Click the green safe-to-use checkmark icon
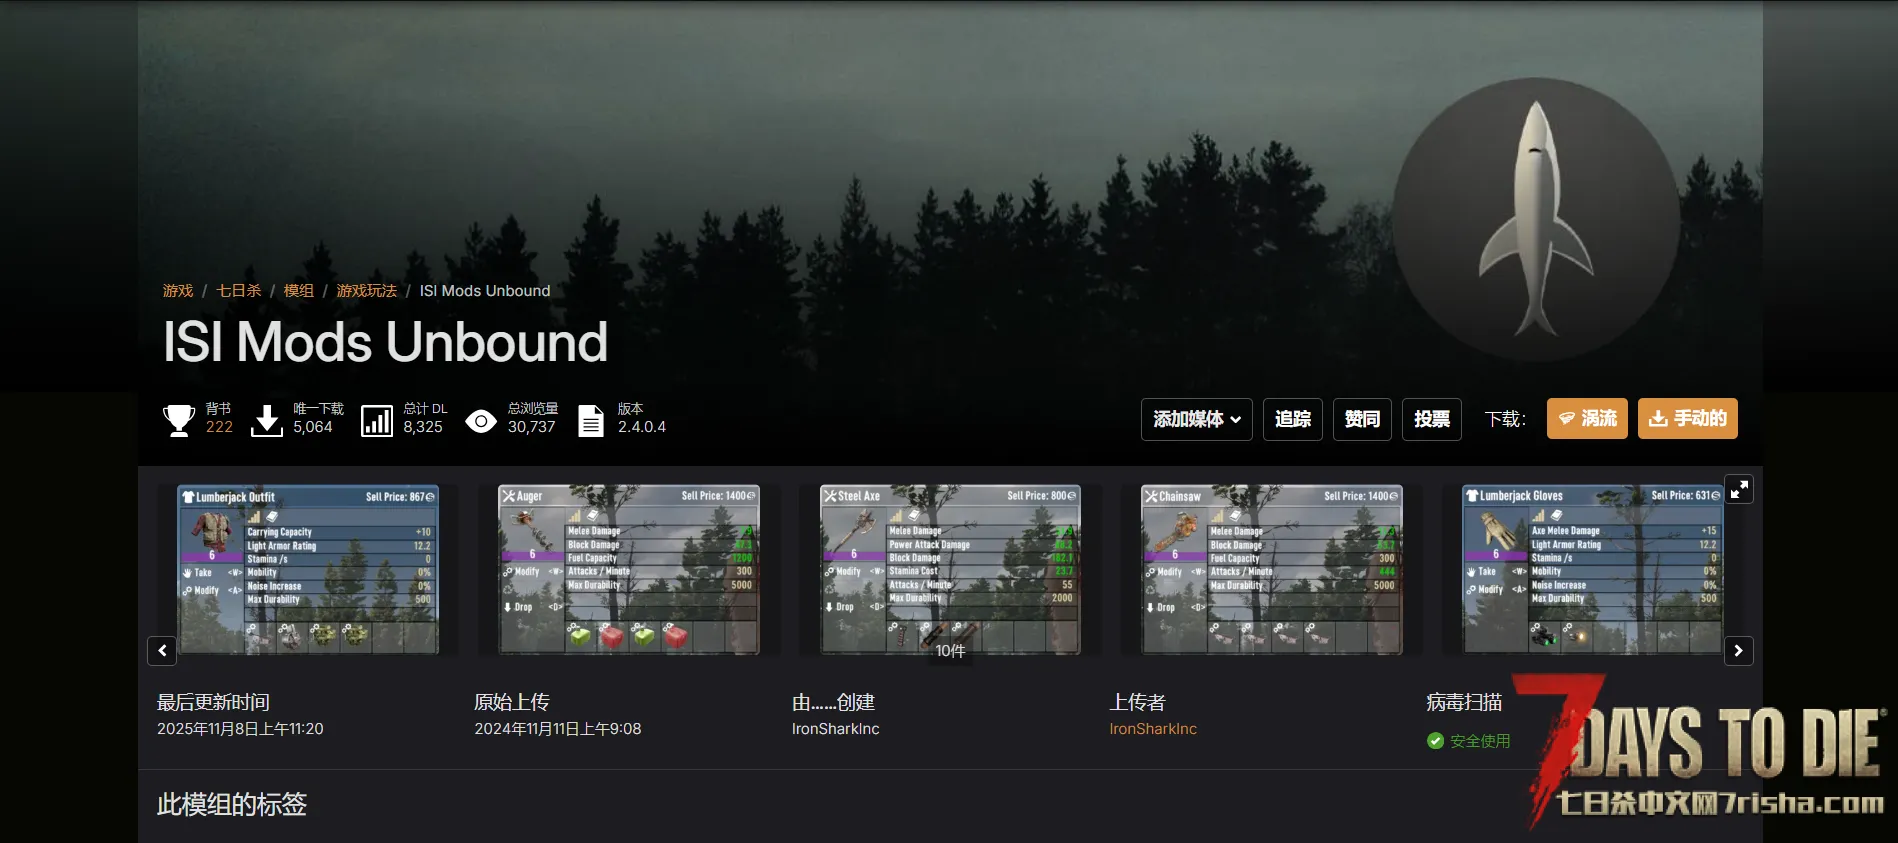The height and width of the screenshot is (843, 1898). (1435, 741)
